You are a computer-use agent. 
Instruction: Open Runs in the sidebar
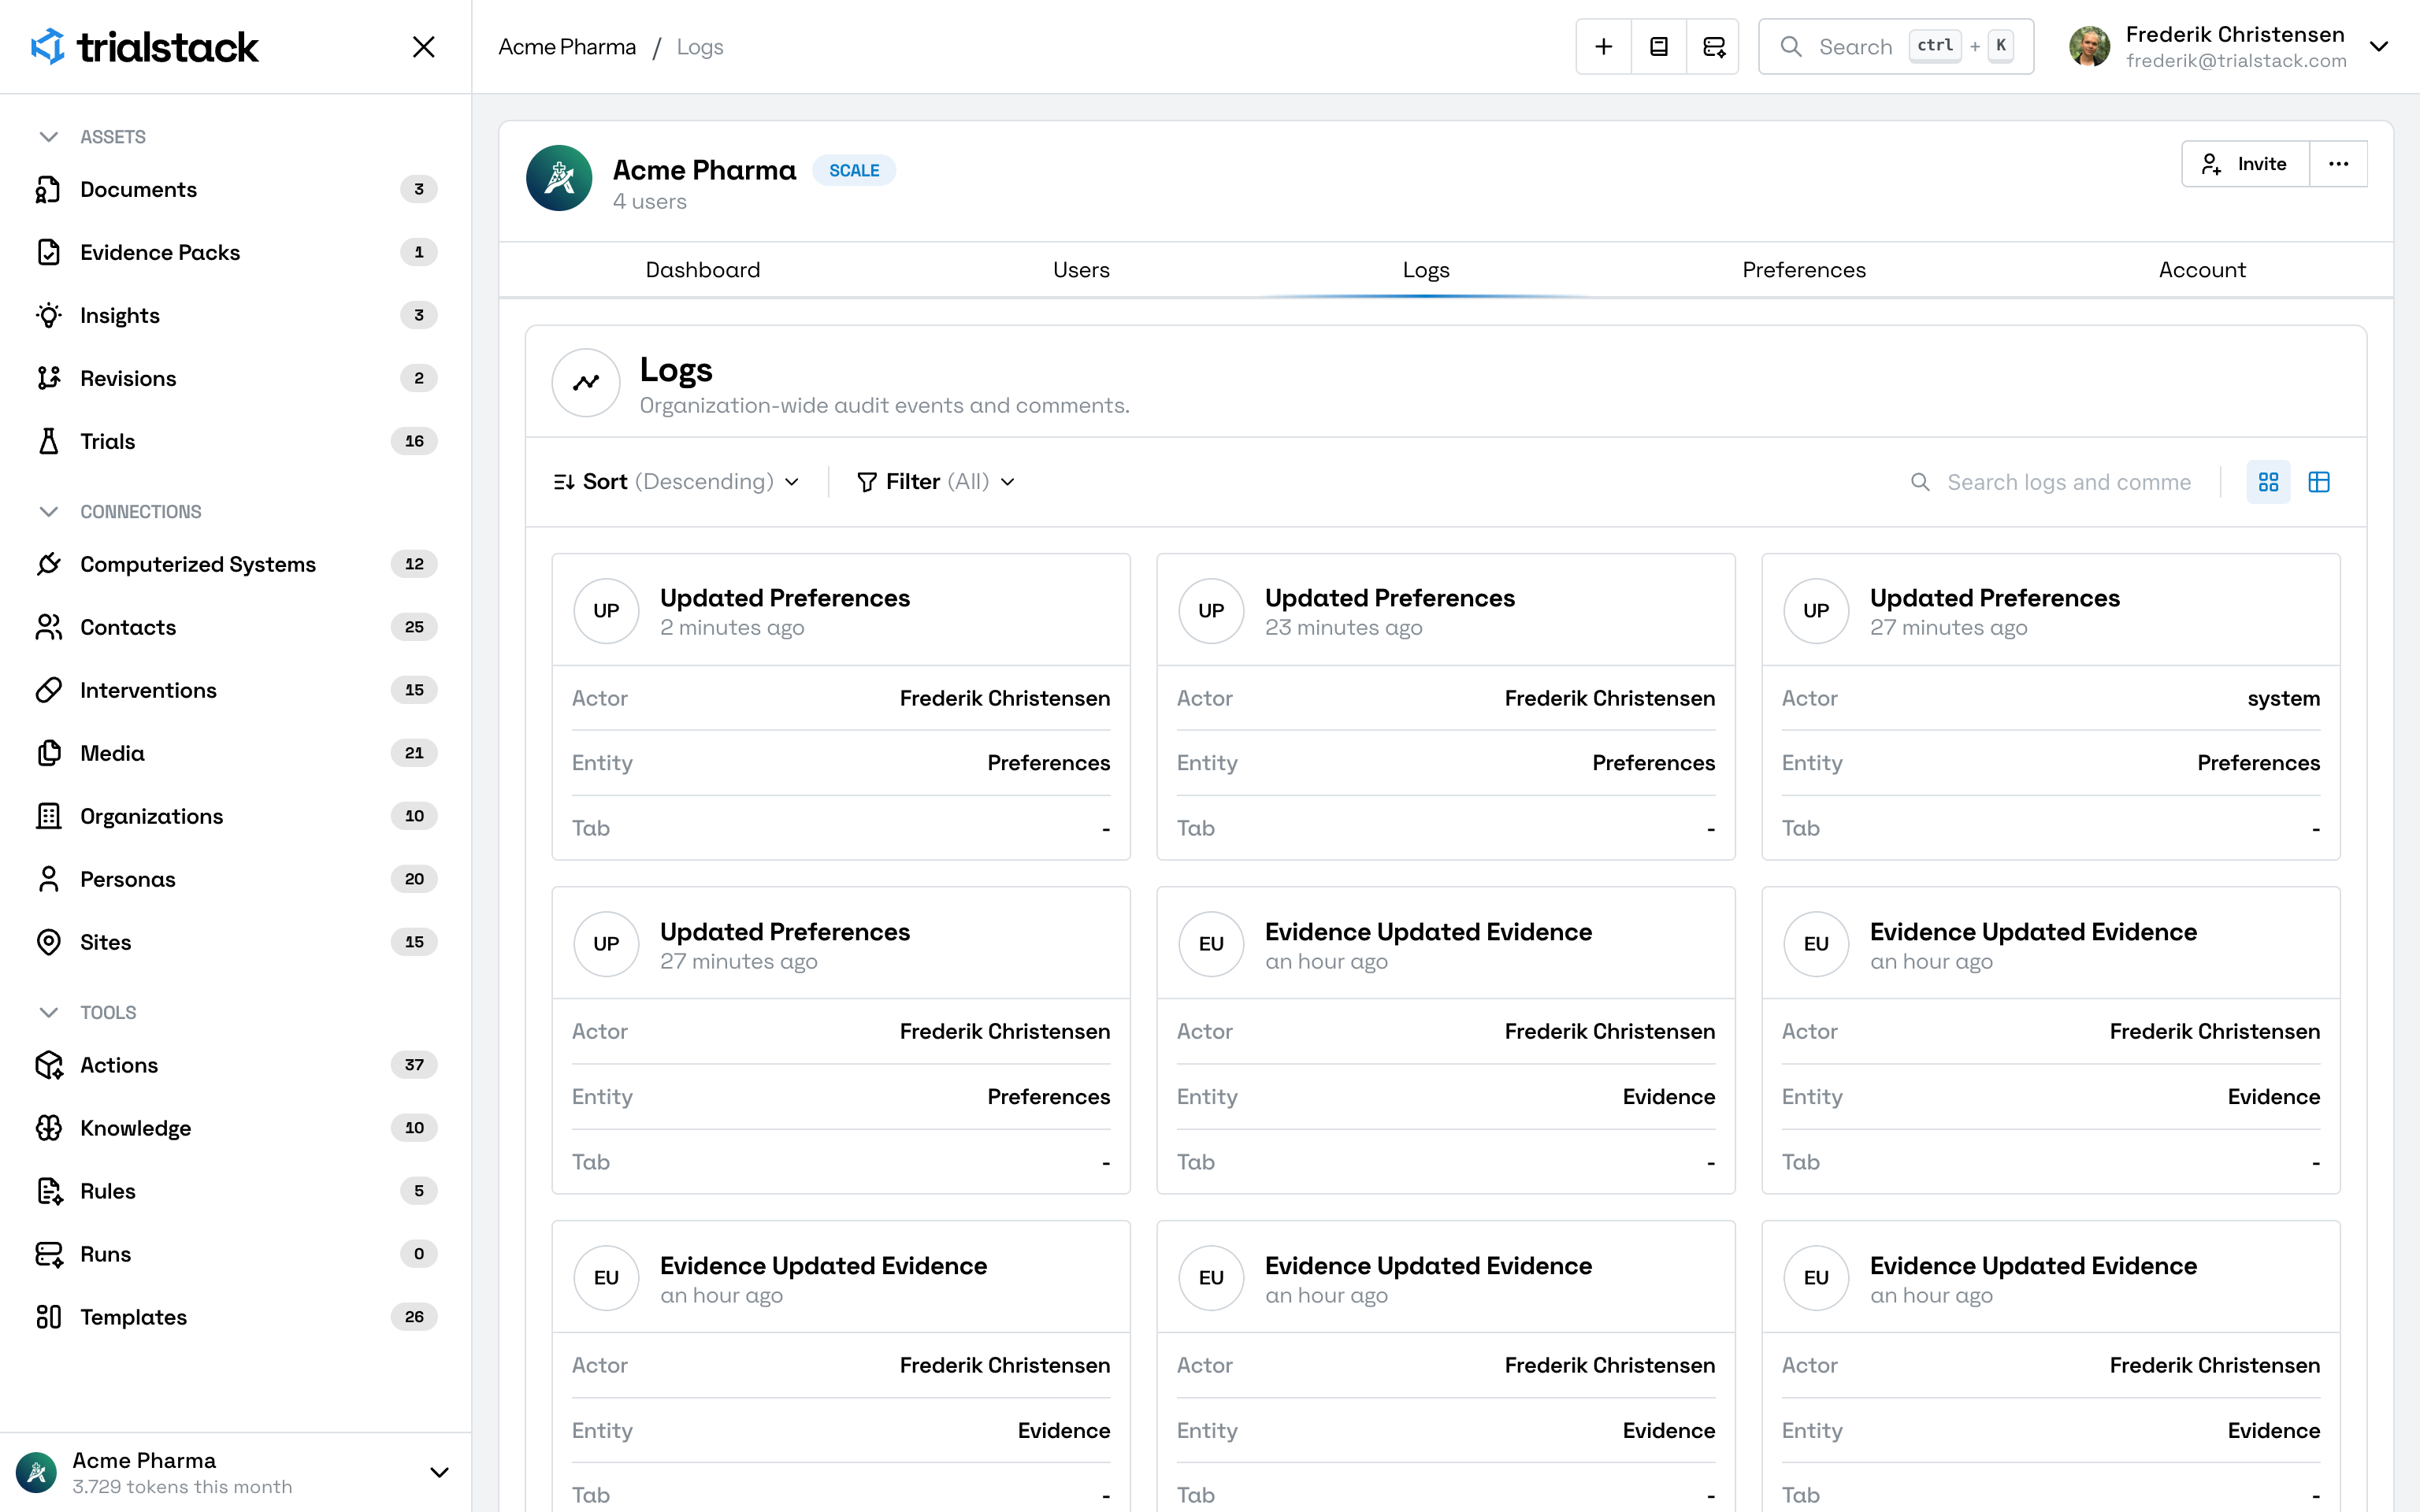(x=236, y=1254)
